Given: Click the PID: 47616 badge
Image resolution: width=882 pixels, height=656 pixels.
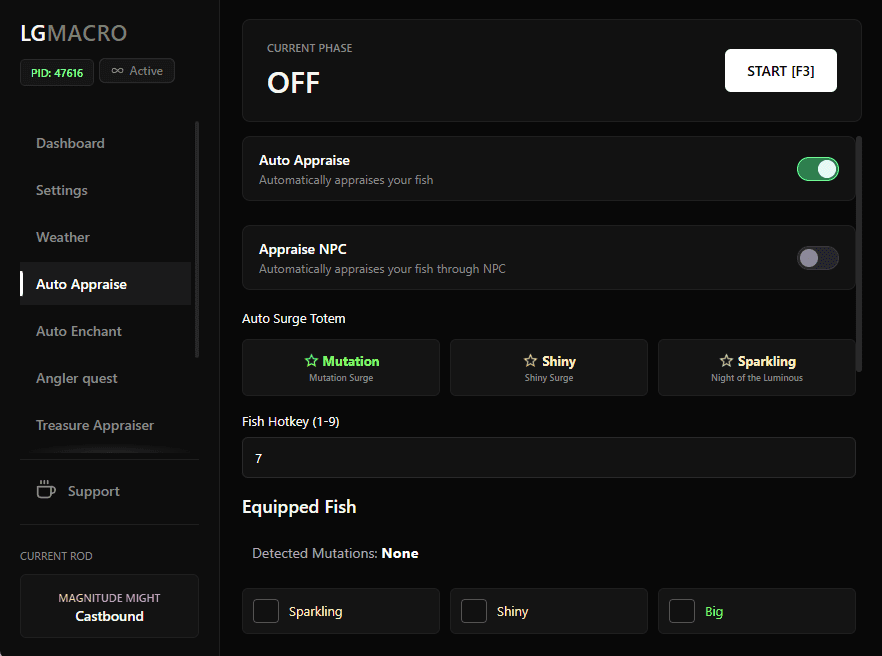Looking at the screenshot, I should coord(57,73).
